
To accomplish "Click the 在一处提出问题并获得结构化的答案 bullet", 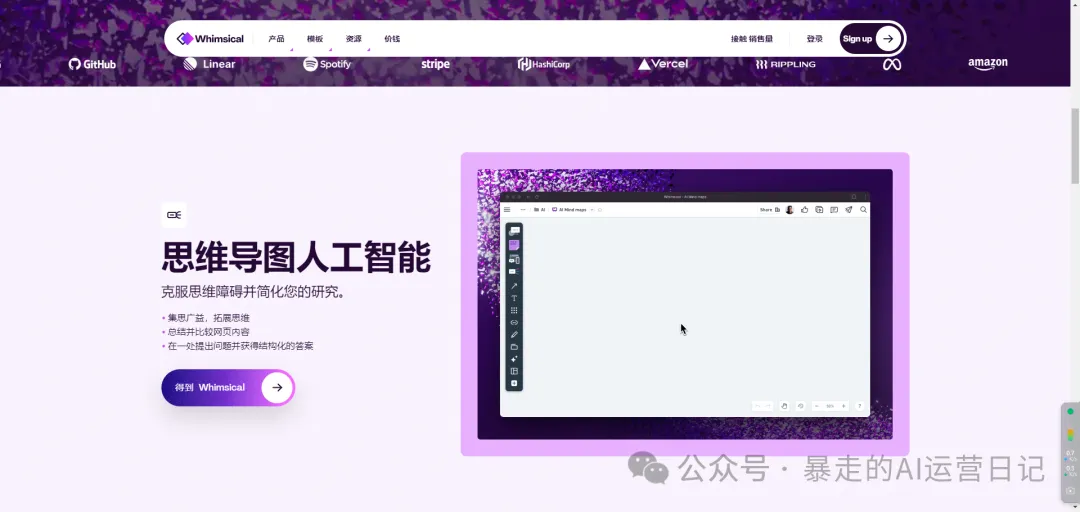I will pyautogui.click(x=240, y=346).
